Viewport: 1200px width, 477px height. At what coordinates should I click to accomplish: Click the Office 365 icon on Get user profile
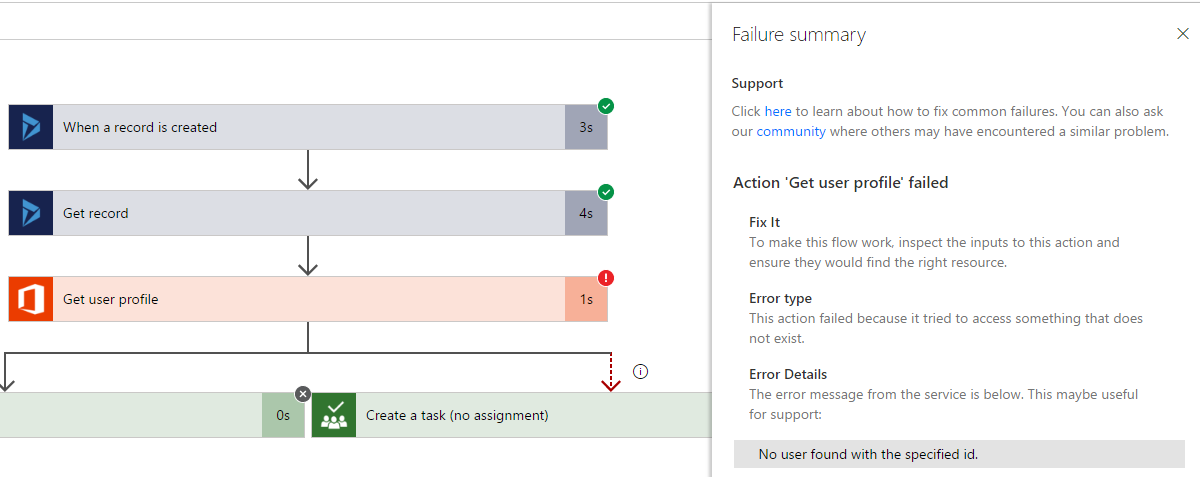click(31, 299)
